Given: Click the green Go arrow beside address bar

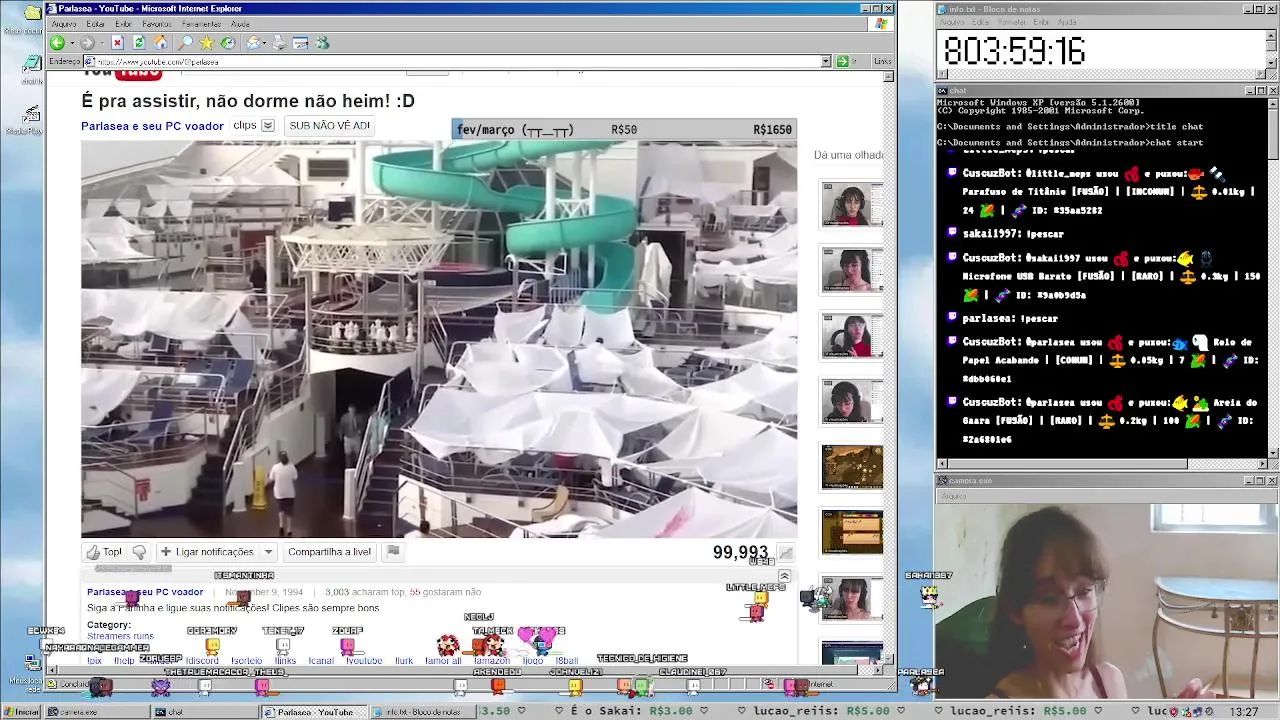Looking at the screenshot, I should pyautogui.click(x=842, y=62).
